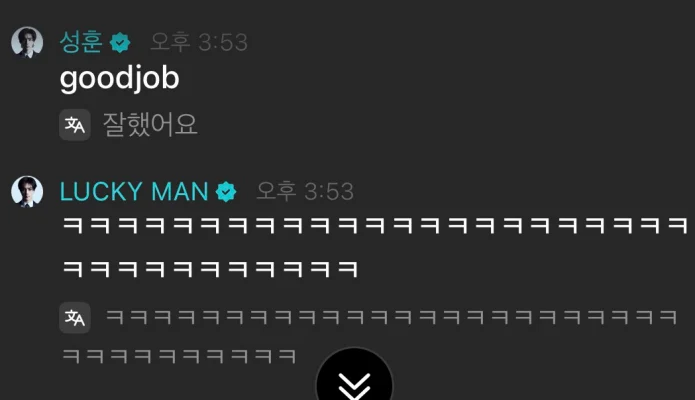Toggle translation icon under ㅋㅋㅋ message

click(75, 318)
